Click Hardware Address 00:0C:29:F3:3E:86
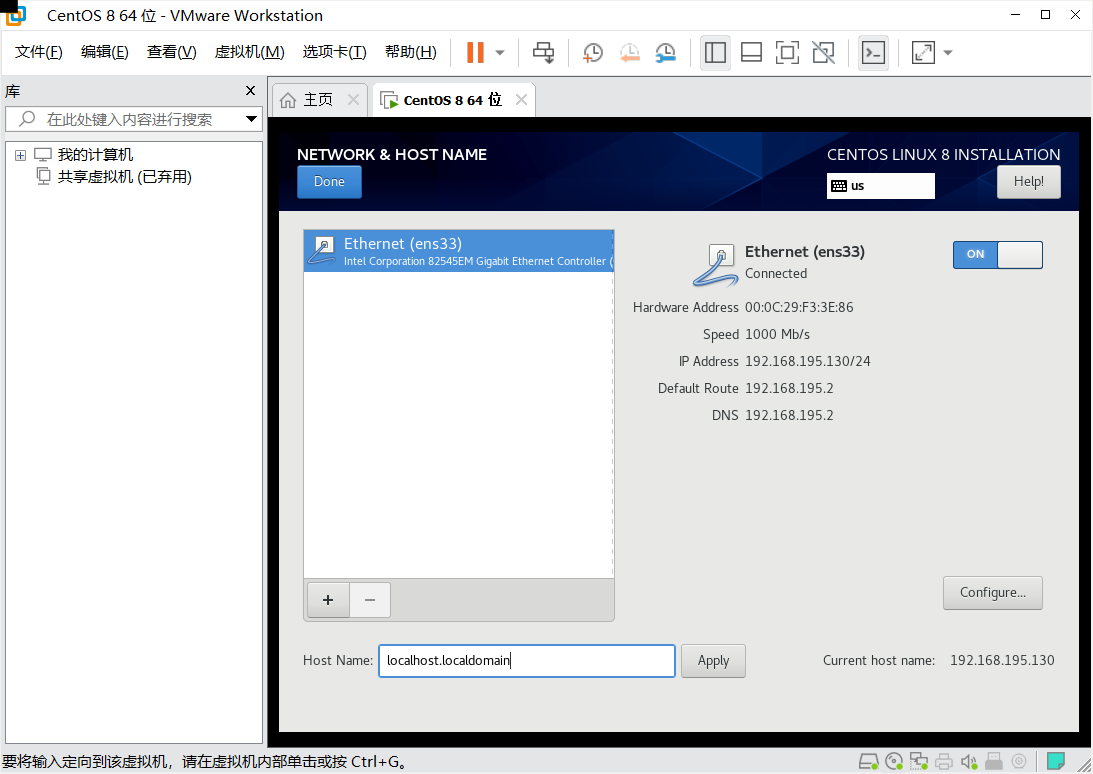 799,308
